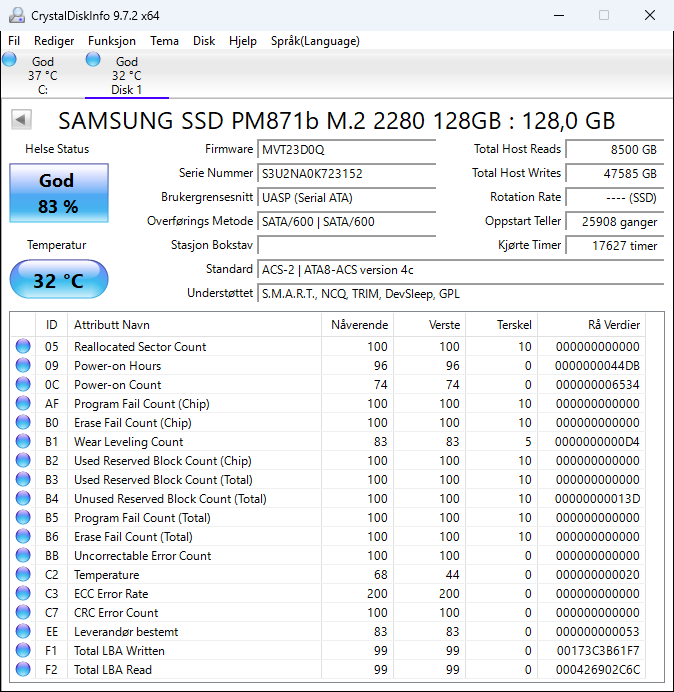
Task: Click the Disk 1 status orb
Action: [93, 59]
